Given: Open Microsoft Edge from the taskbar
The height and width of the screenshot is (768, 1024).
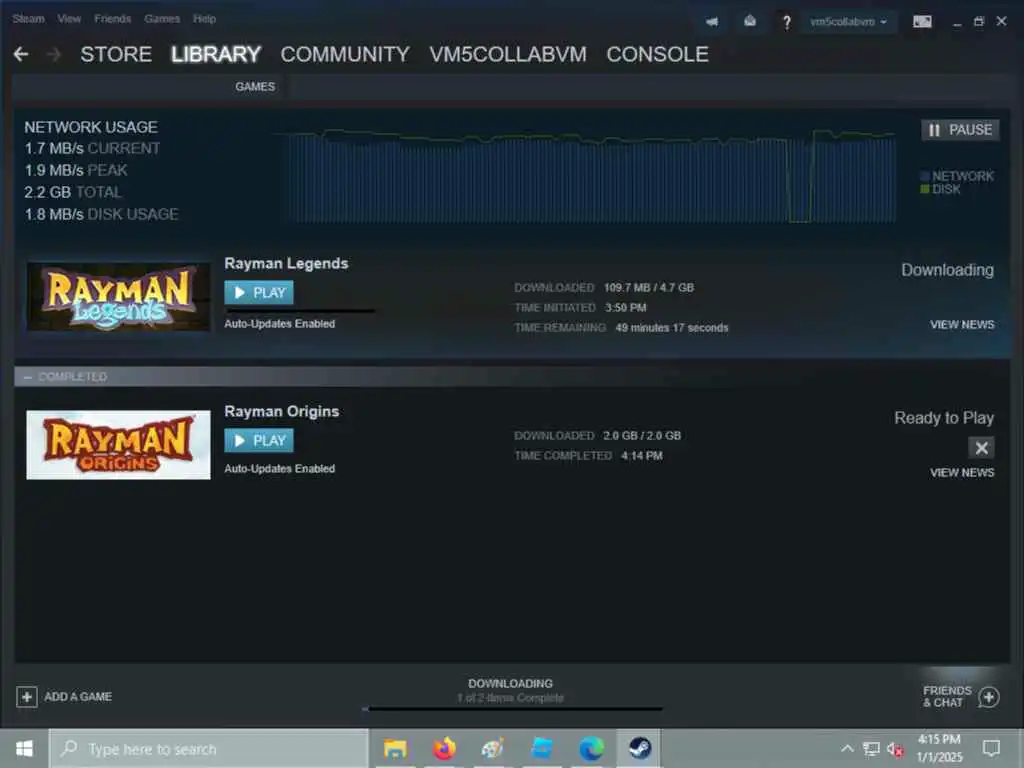Looking at the screenshot, I should coord(591,748).
